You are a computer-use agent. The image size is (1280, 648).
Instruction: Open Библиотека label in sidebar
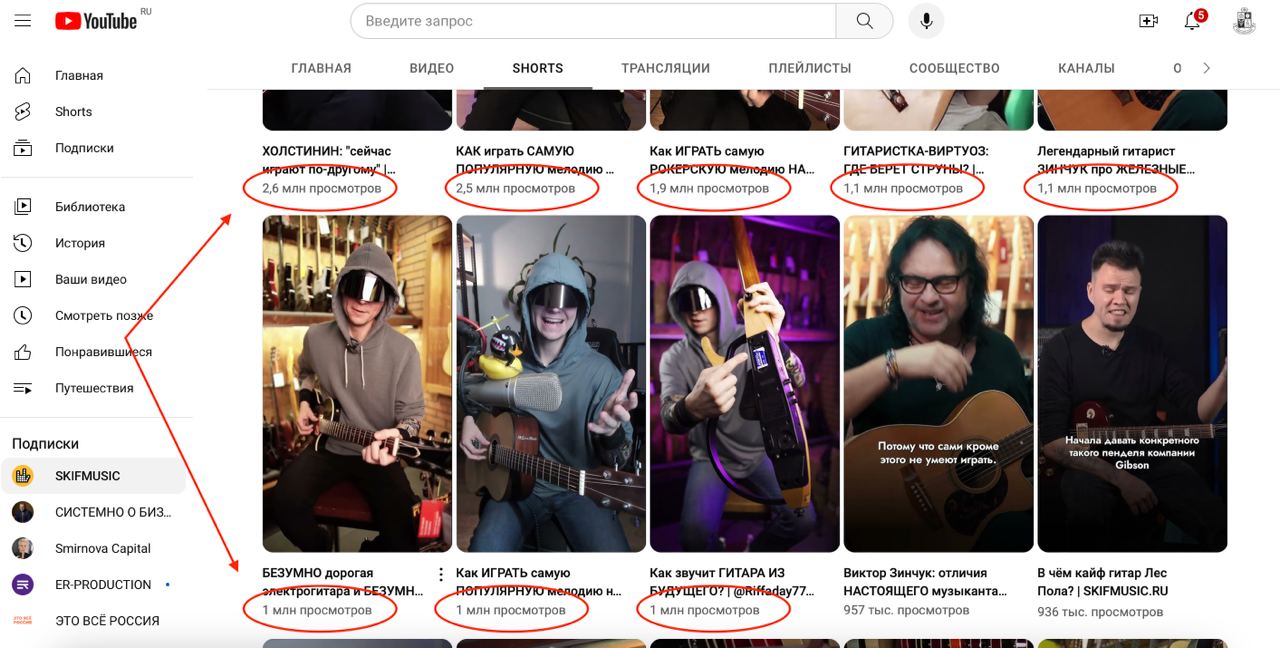[90, 207]
